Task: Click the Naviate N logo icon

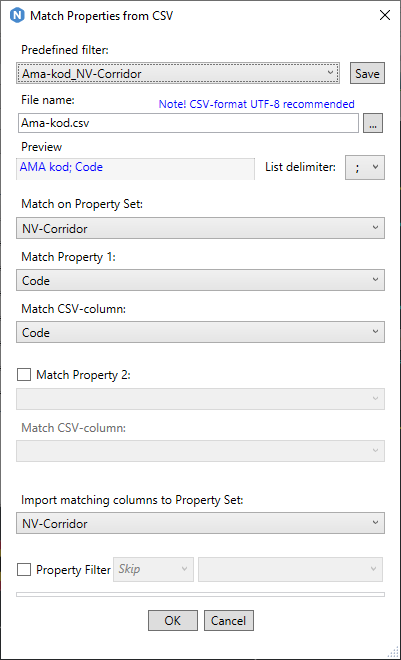Action: click(17, 16)
